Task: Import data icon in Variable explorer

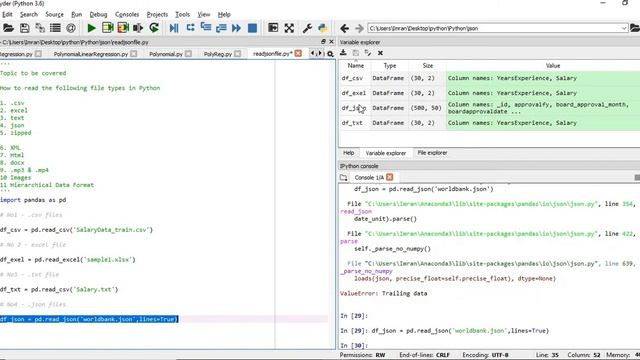Action: click(343, 53)
